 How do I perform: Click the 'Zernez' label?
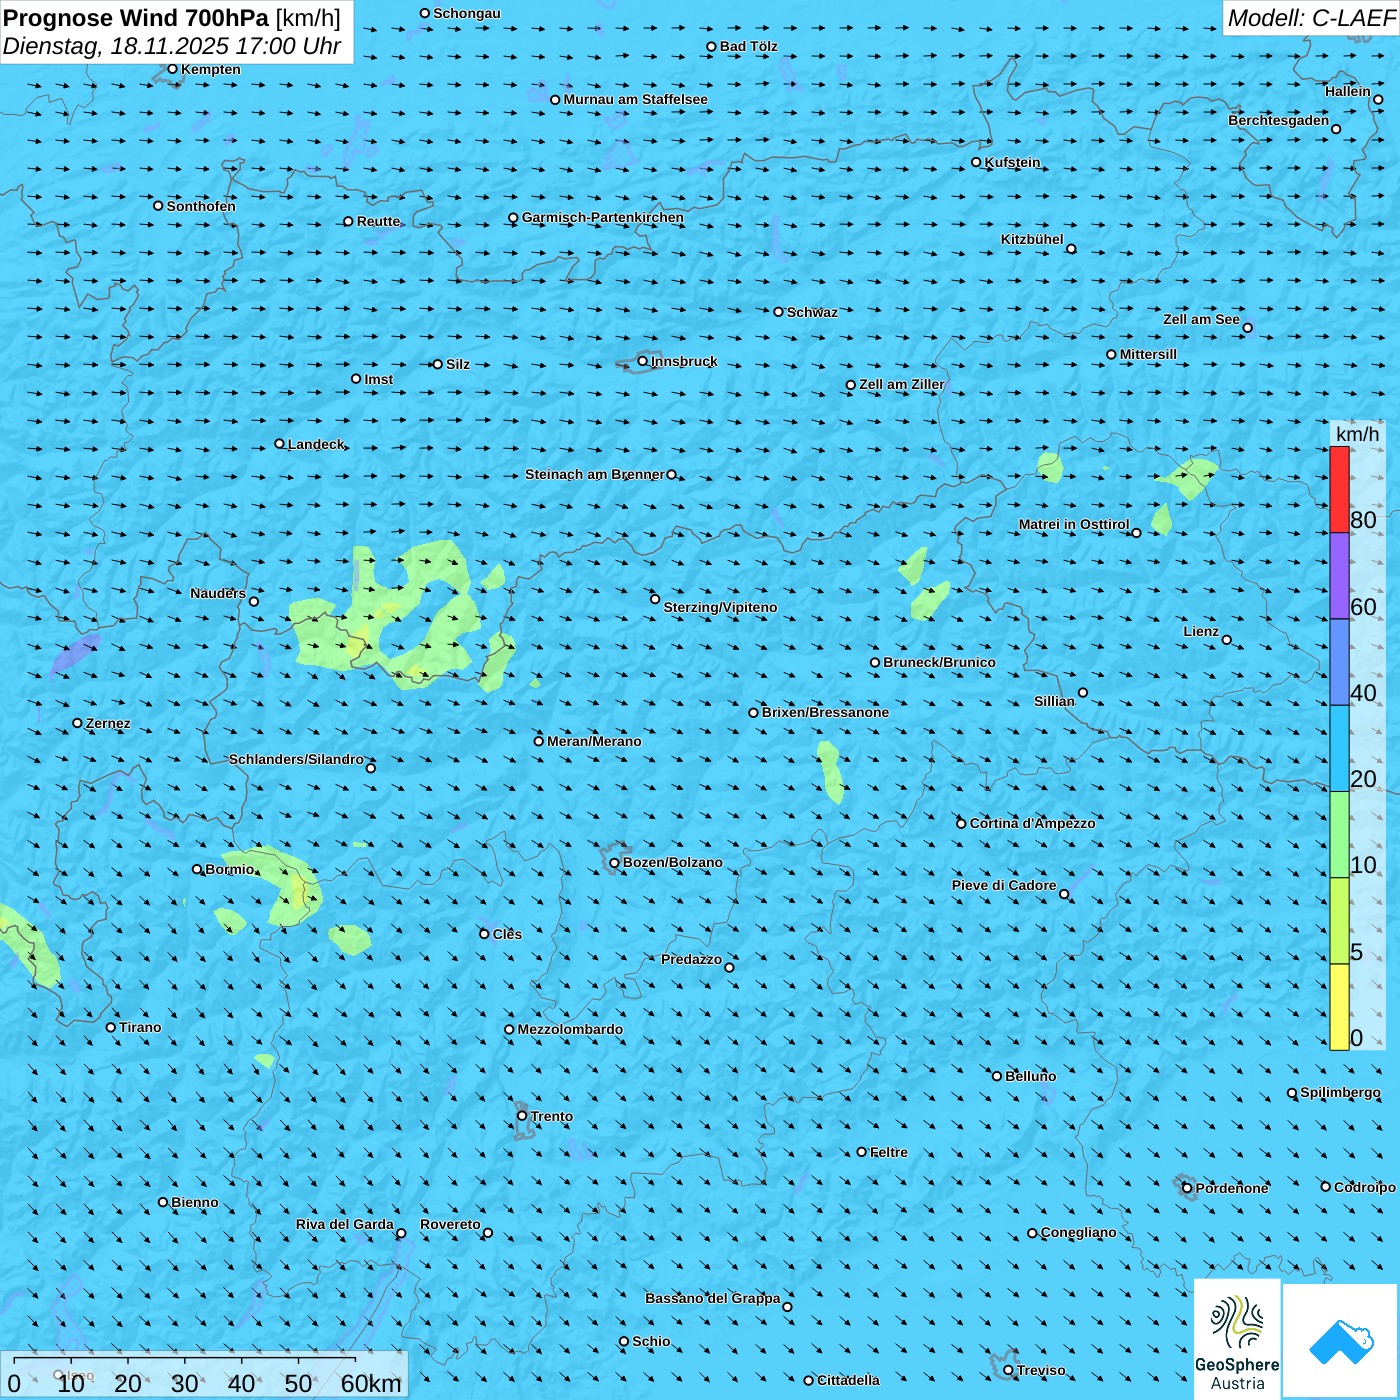click(108, 723)
